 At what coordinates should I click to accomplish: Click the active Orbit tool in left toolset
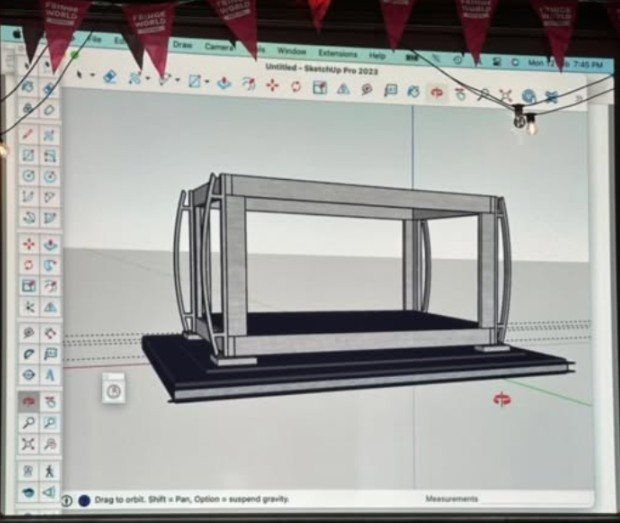(28, 402)
